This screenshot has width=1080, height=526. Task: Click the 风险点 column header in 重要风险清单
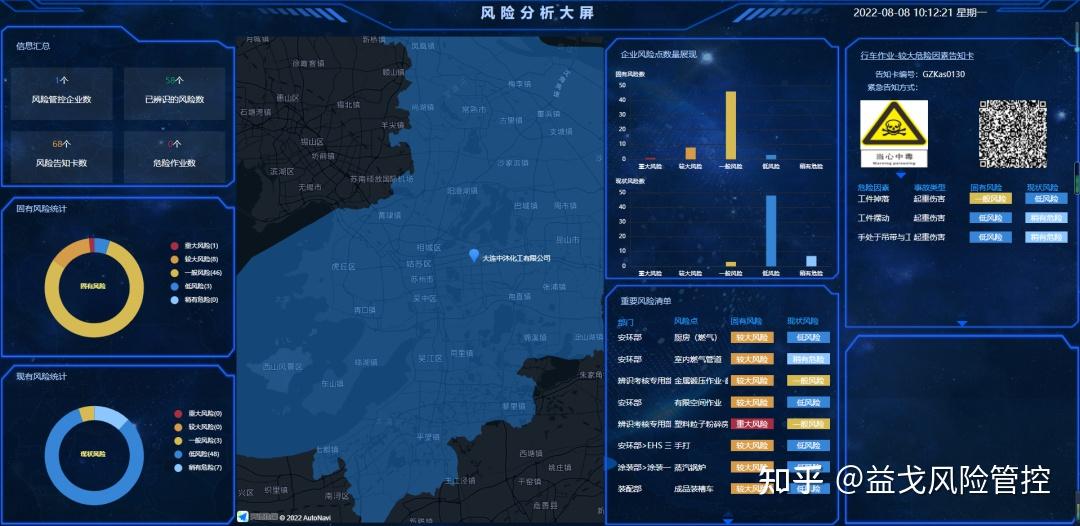pyautogui.click(x=686, y=321)
